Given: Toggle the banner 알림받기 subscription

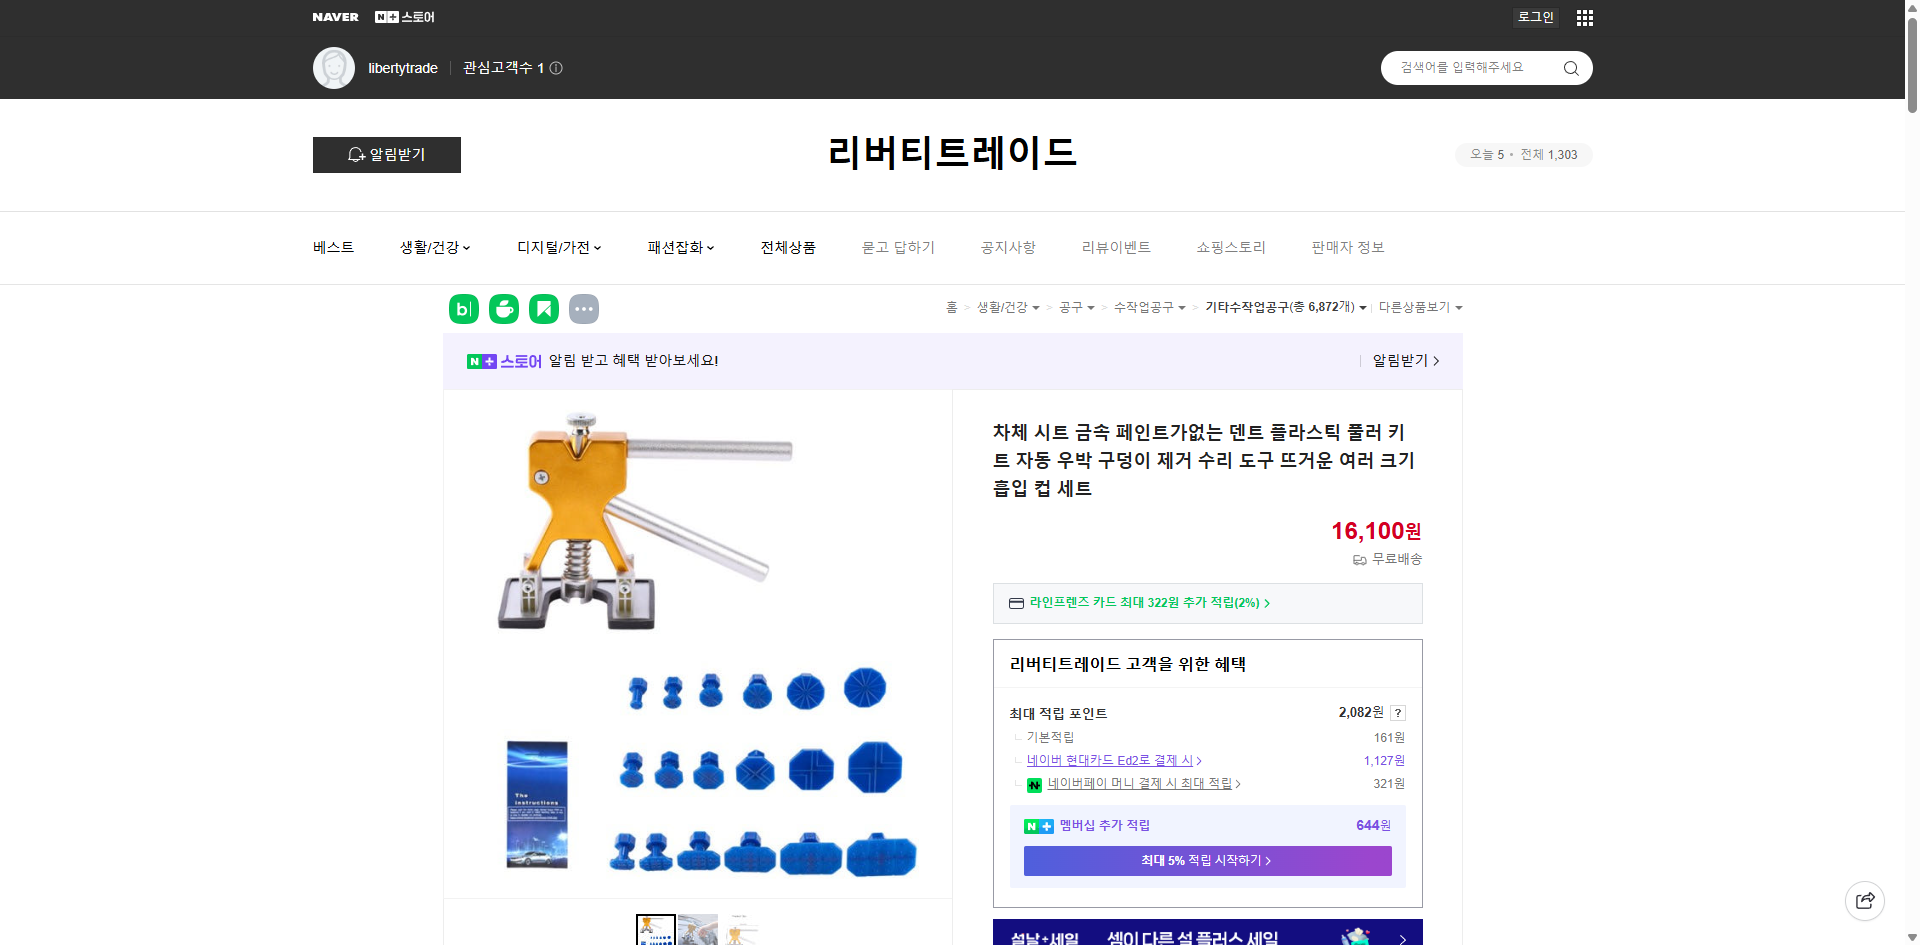Looking at the screenshot, I should click(1399, 360).
